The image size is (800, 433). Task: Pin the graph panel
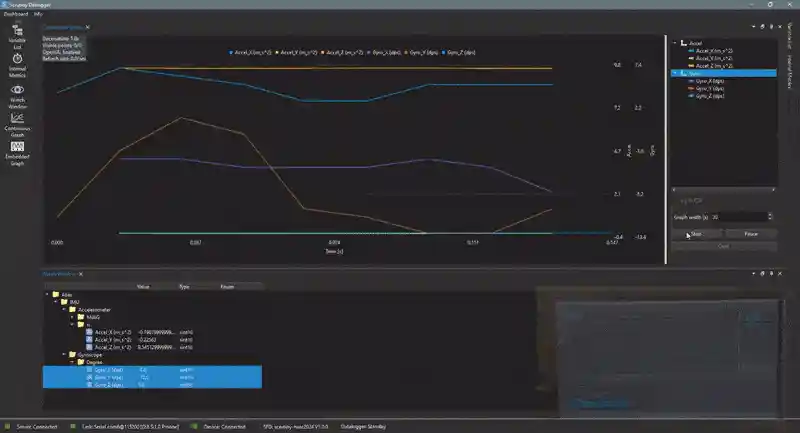tap(771, 27)
